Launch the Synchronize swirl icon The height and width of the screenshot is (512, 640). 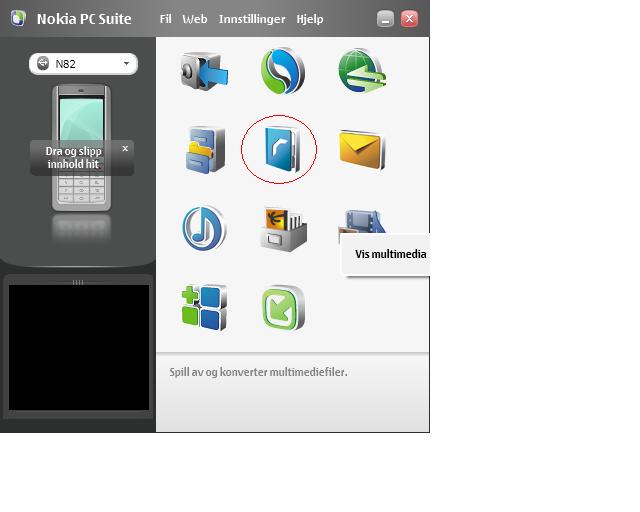282,71
